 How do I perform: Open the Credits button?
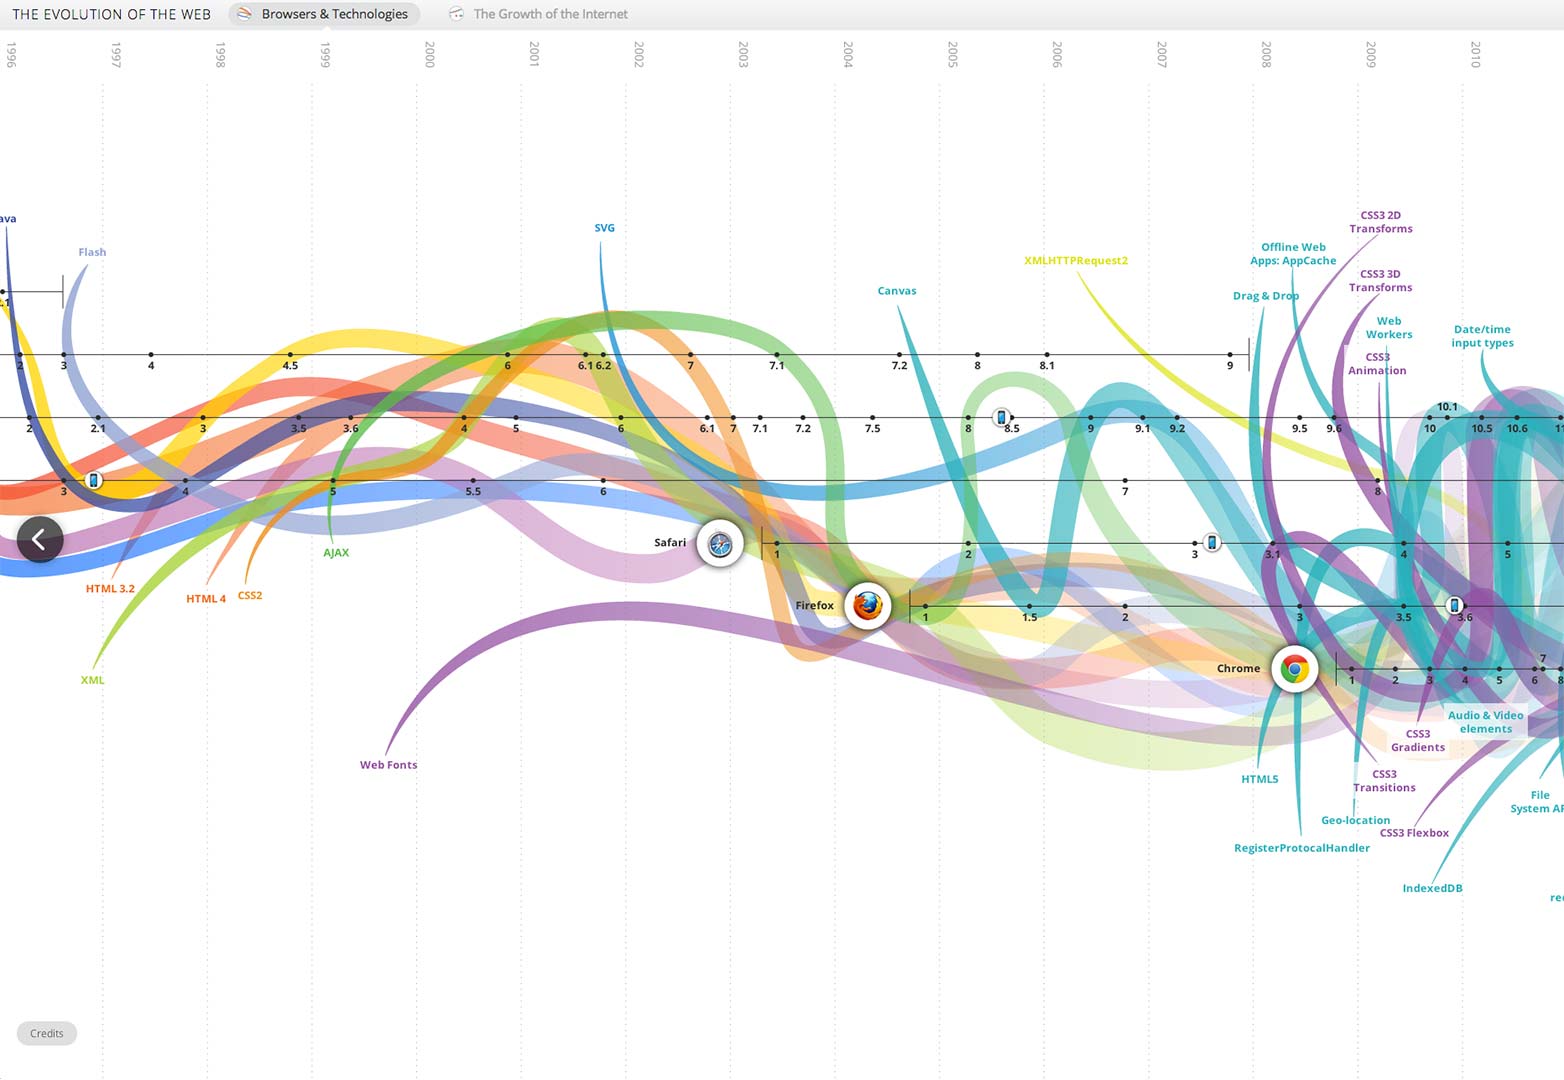pos(47,1033)
